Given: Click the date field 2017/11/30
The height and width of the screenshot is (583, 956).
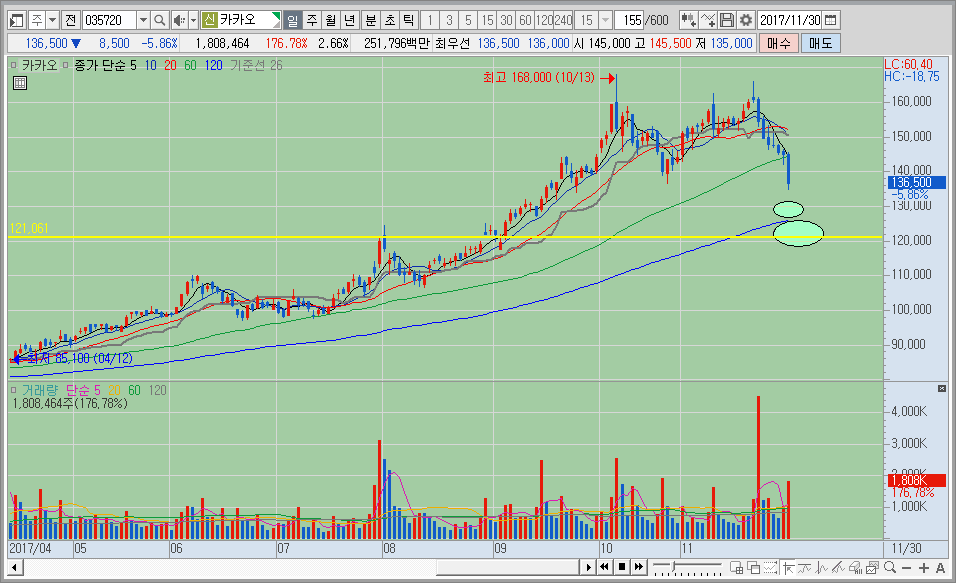Looking at the screenshot, I should (790, 20).
